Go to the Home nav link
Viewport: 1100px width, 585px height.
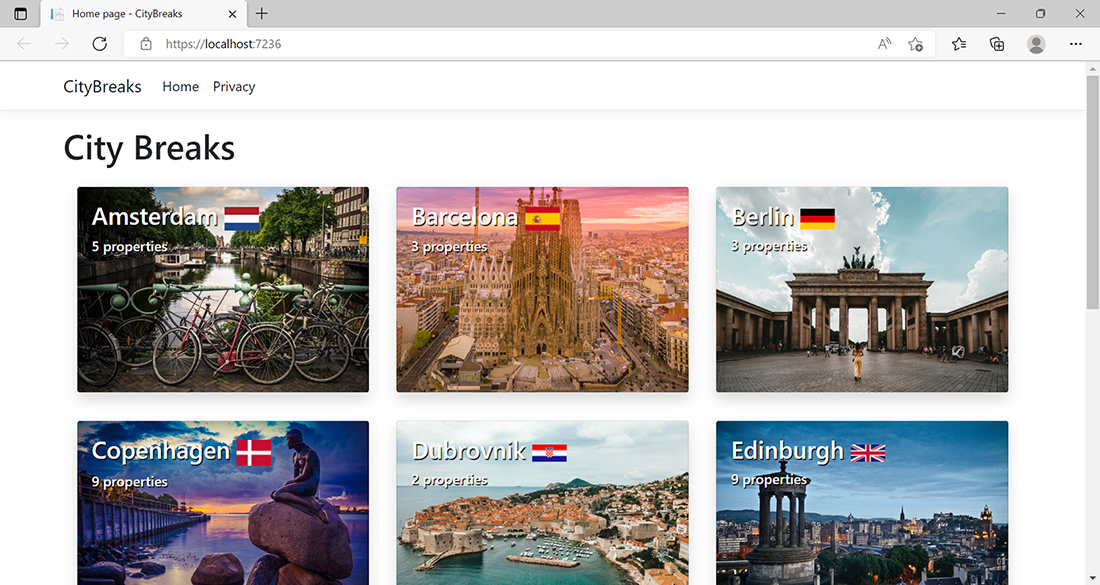coord(180,86)
